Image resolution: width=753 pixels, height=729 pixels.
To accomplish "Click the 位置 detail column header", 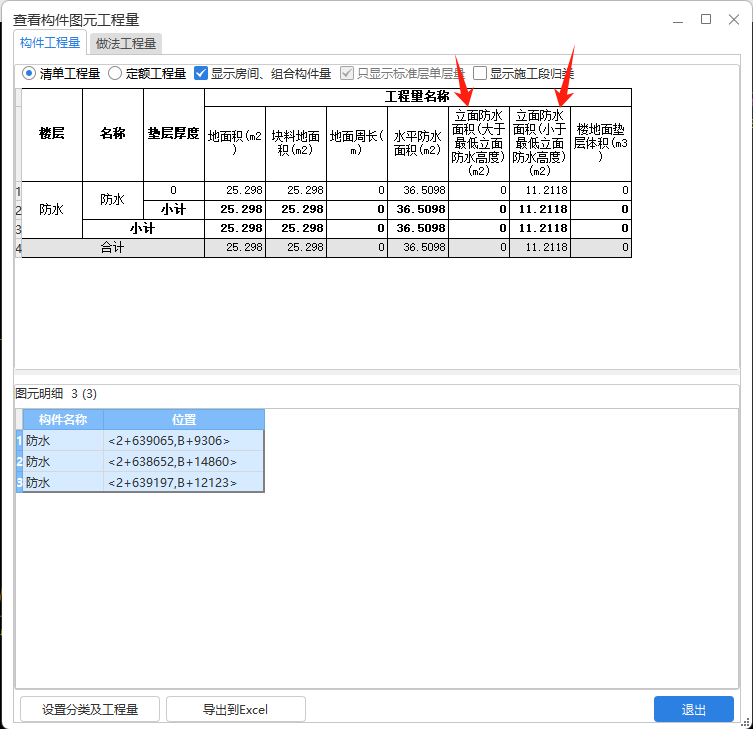I will coord(184,420).
